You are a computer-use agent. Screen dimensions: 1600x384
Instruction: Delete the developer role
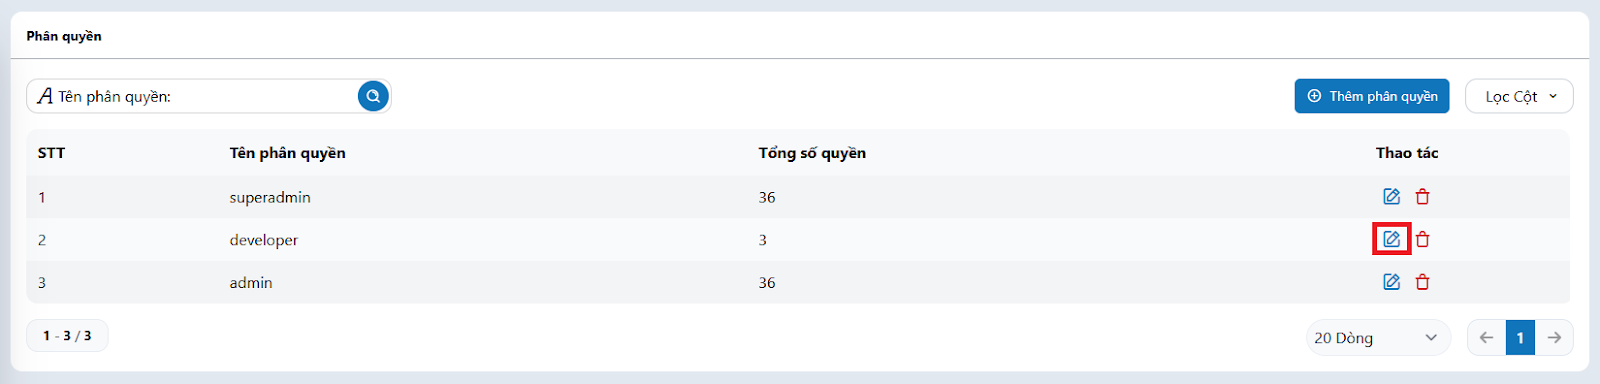(1422, 239)
